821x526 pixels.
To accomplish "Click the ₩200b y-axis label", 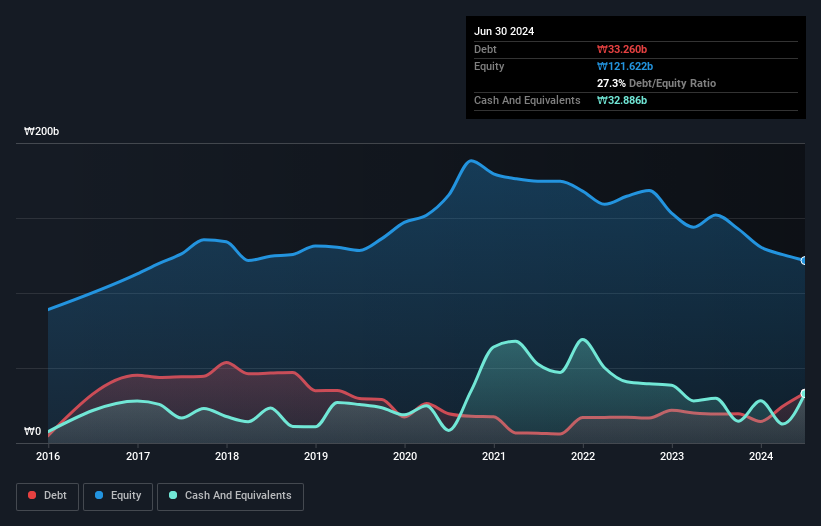I will (x=41, y=131).
